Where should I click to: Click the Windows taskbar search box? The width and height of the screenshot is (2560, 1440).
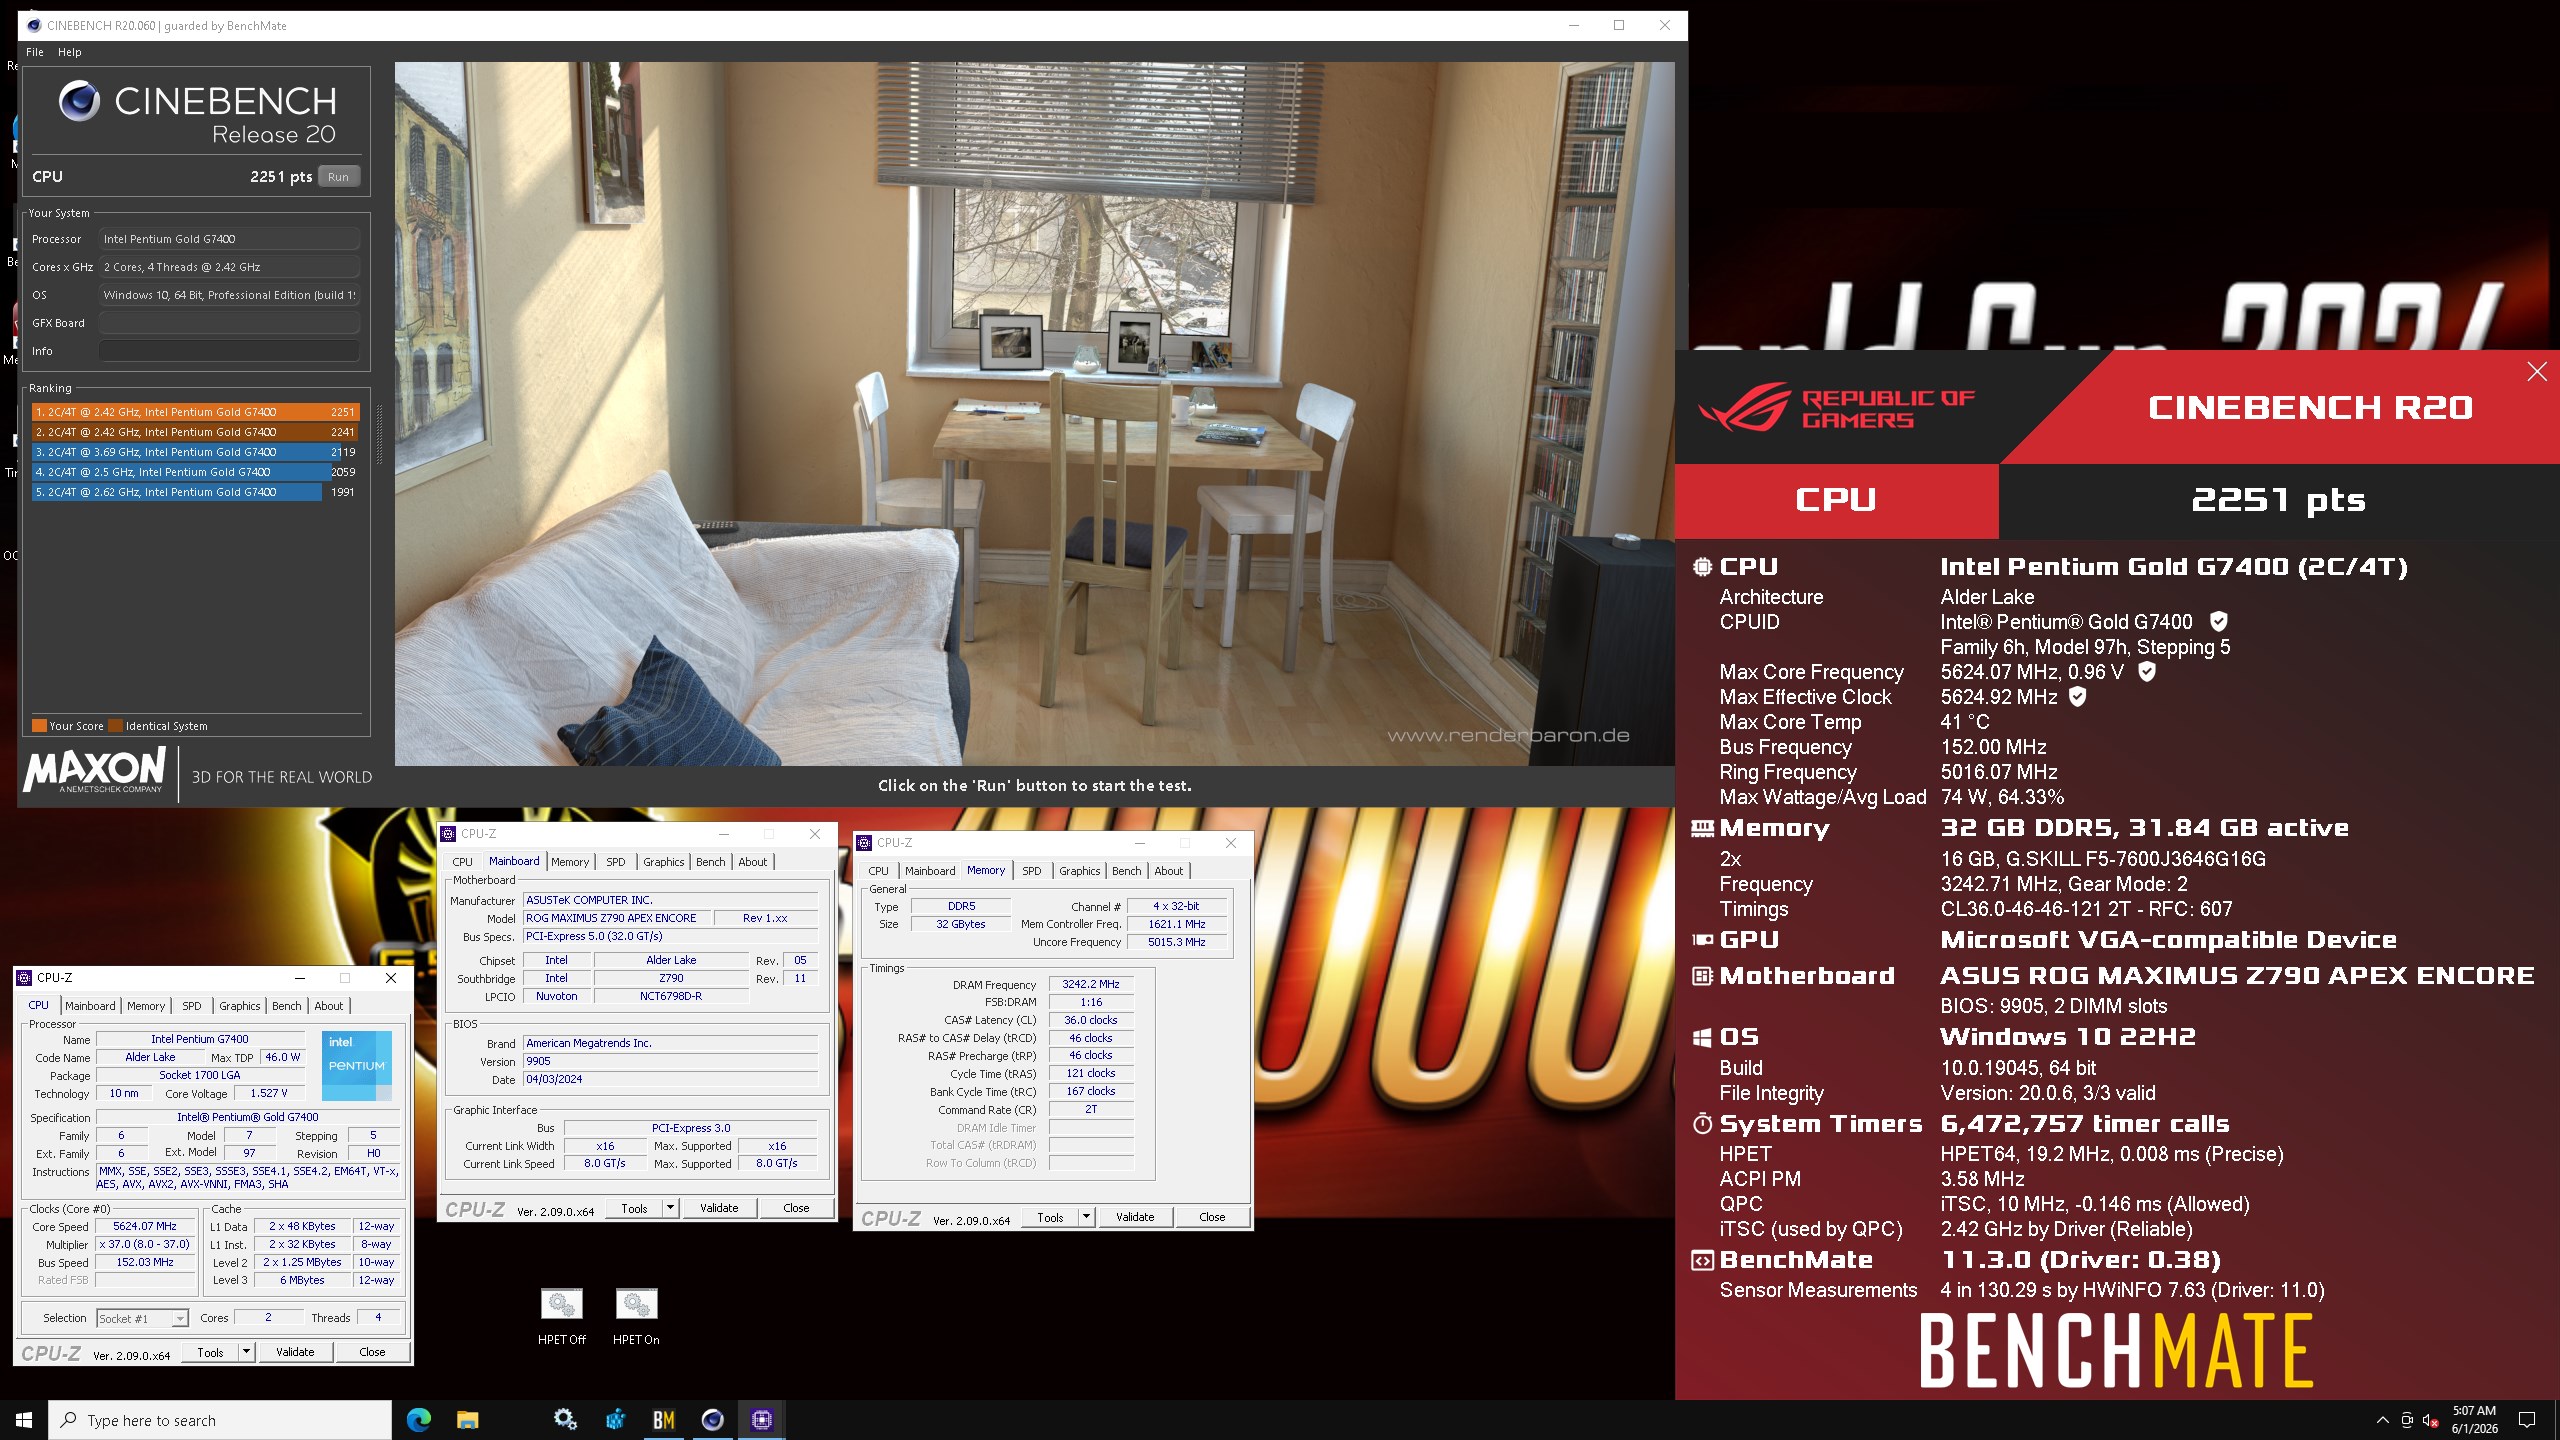[x=220, y=1420]
